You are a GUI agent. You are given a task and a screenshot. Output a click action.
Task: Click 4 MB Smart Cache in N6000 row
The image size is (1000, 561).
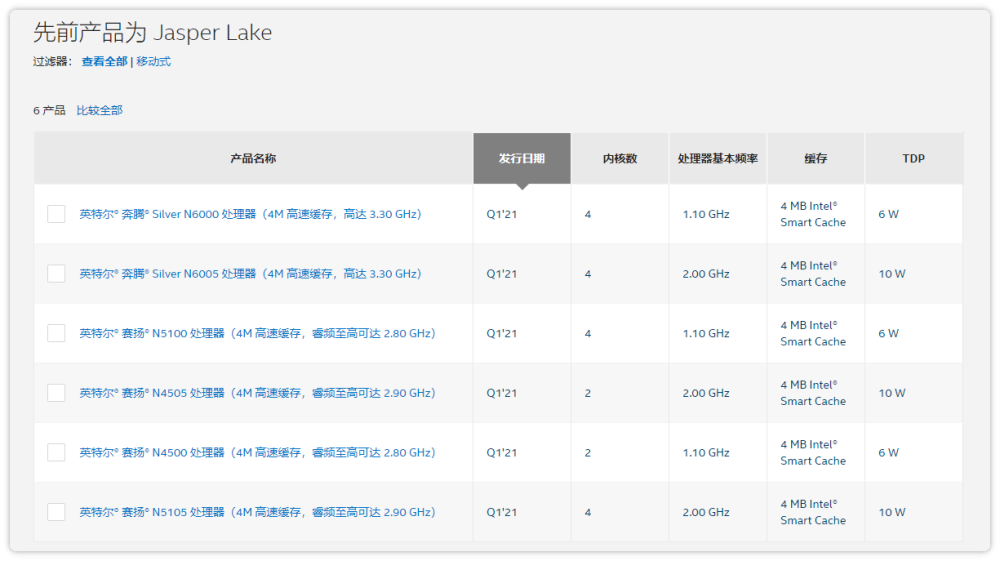tap(813, 214)
